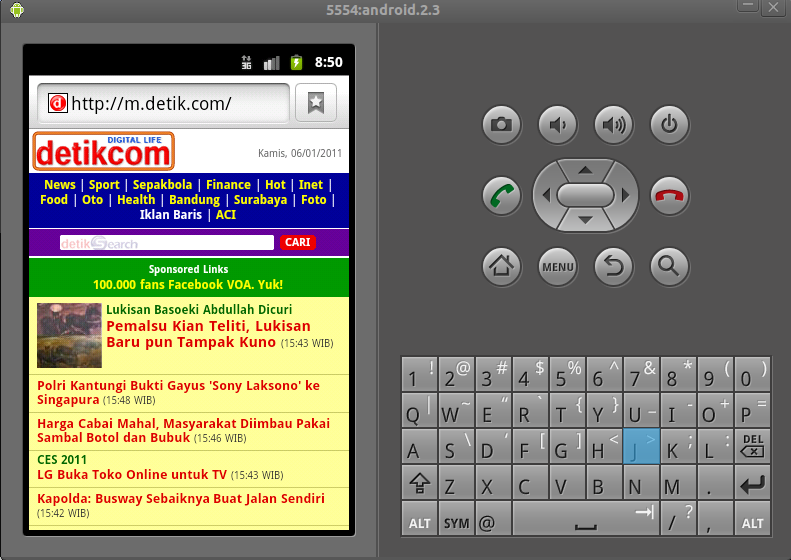Click the D-pad right arrow
The height and width of the screenshot is (560, 791).
(x=626, y=195)
